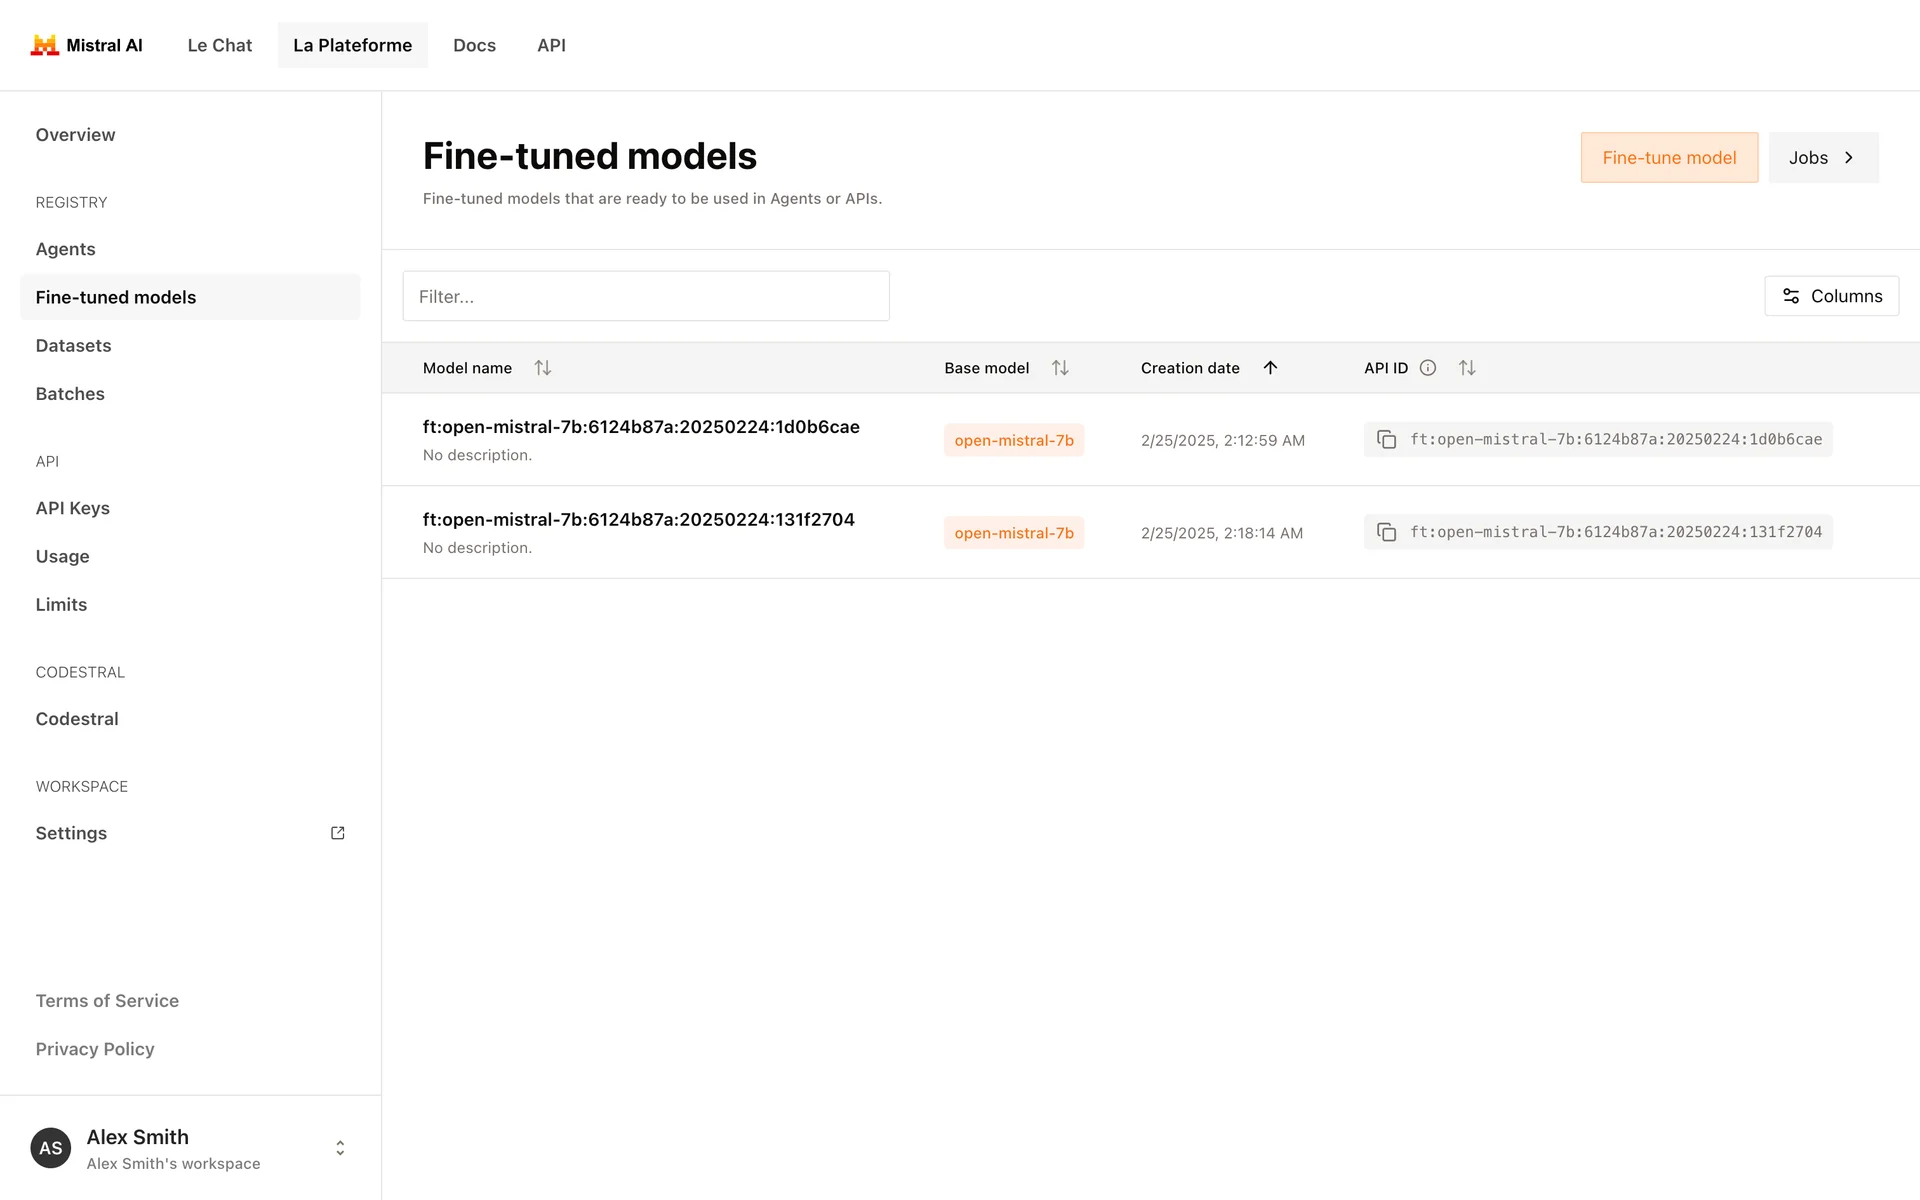Open the Columns visibility dropdown

(x=1831, y=296)
